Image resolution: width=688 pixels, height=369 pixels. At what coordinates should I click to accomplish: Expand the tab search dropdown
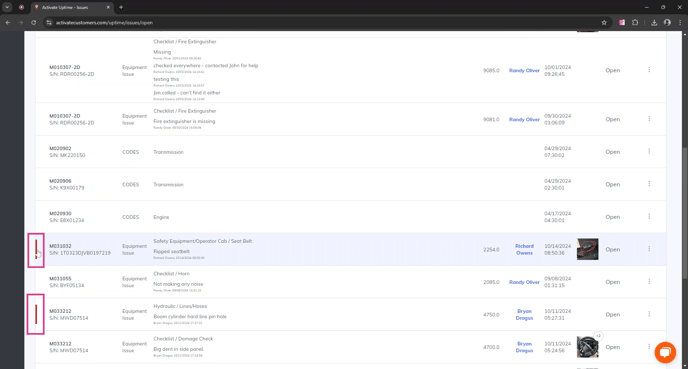[7, 7]
